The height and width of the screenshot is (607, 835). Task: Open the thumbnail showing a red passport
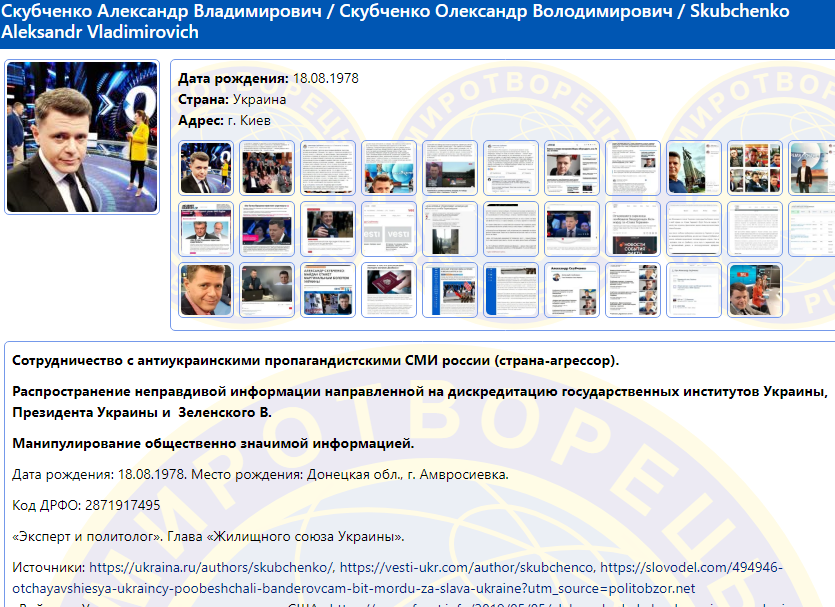point(389,290)
